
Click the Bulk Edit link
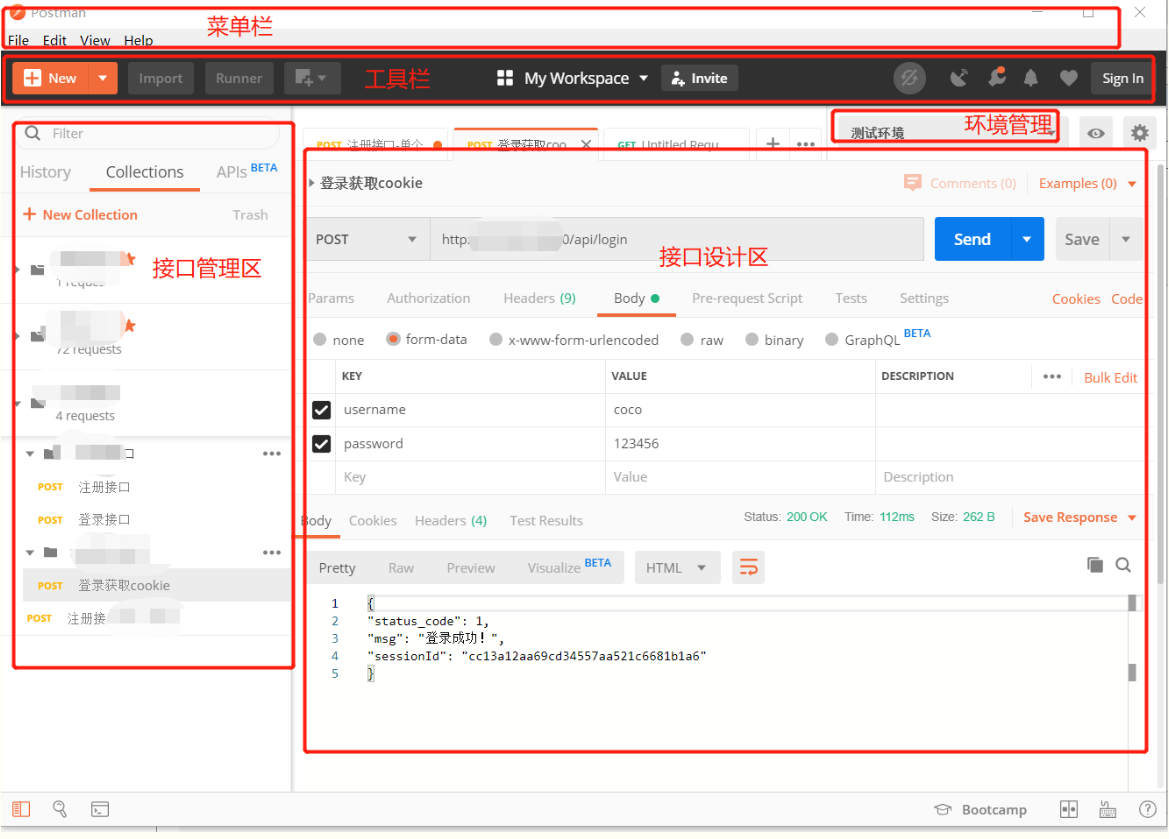[1110, 377]
